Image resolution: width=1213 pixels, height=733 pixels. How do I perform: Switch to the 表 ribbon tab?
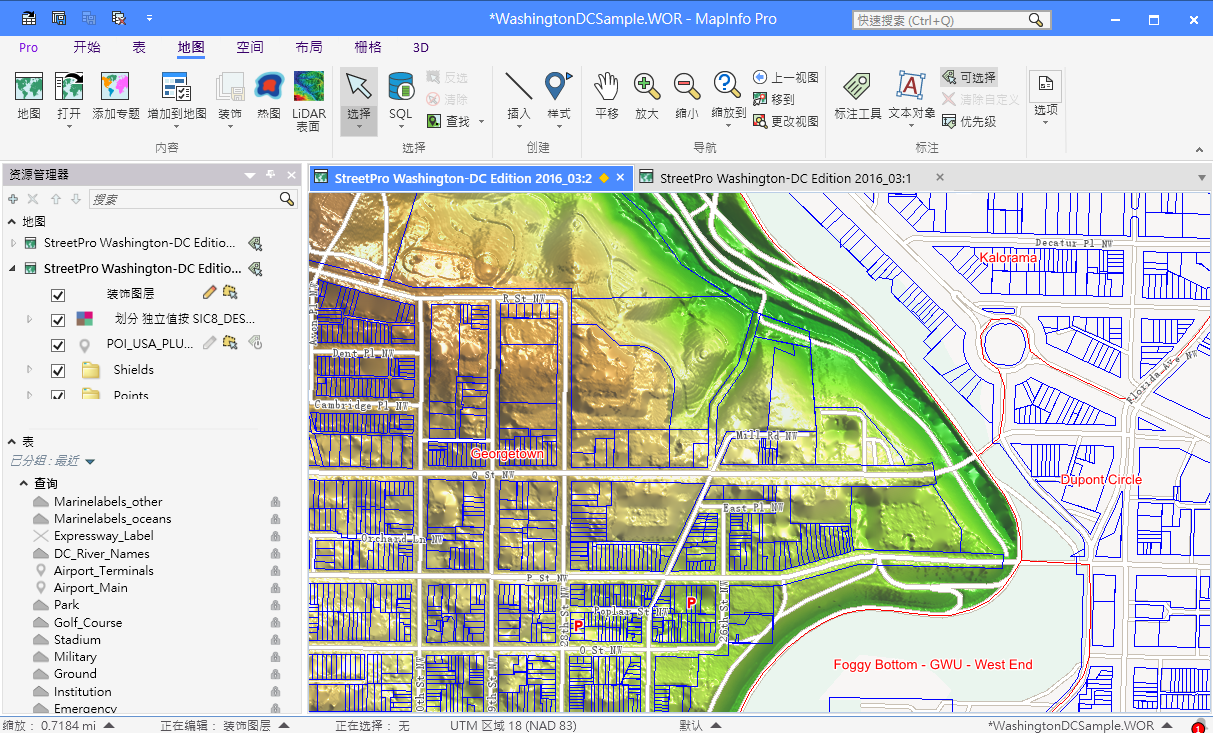(x=139, y=47)
